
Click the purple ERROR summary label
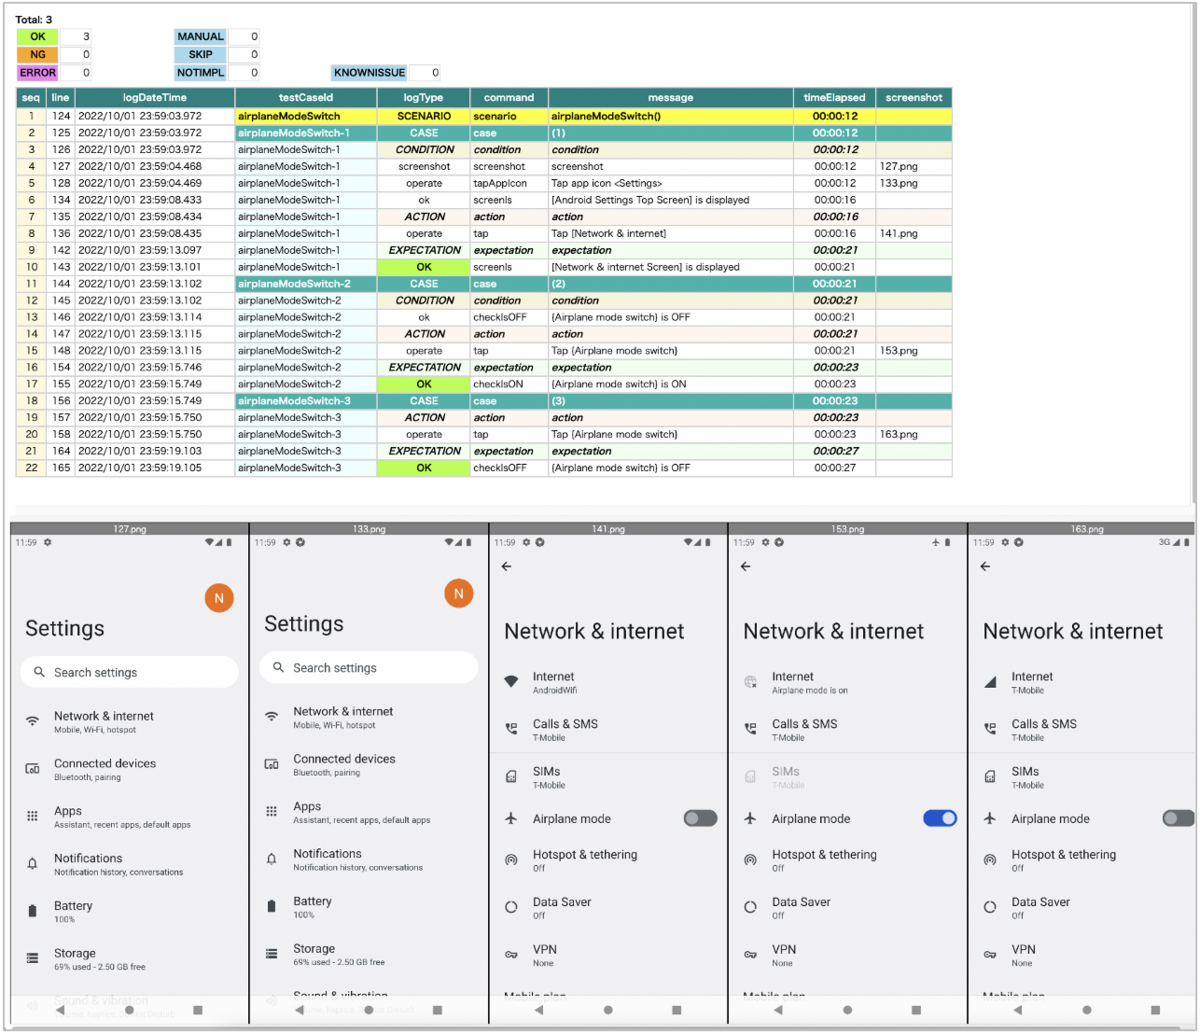pyautogui.click(x=38, y=72)
